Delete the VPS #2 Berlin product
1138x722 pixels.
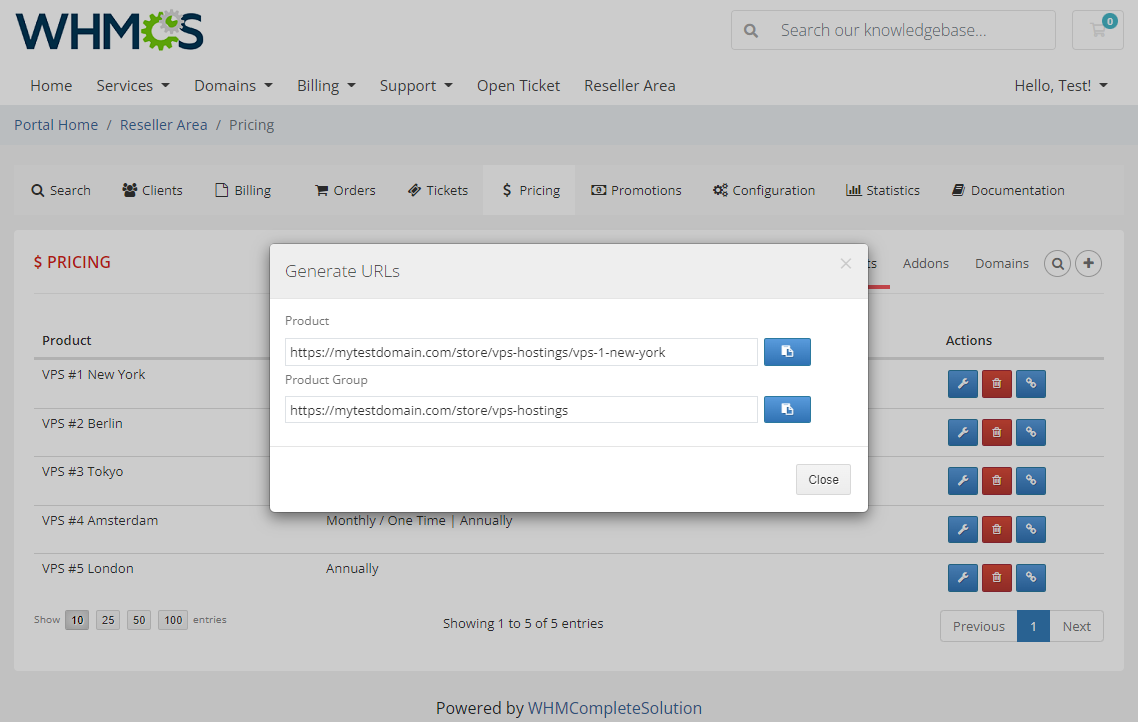point(996,432)
